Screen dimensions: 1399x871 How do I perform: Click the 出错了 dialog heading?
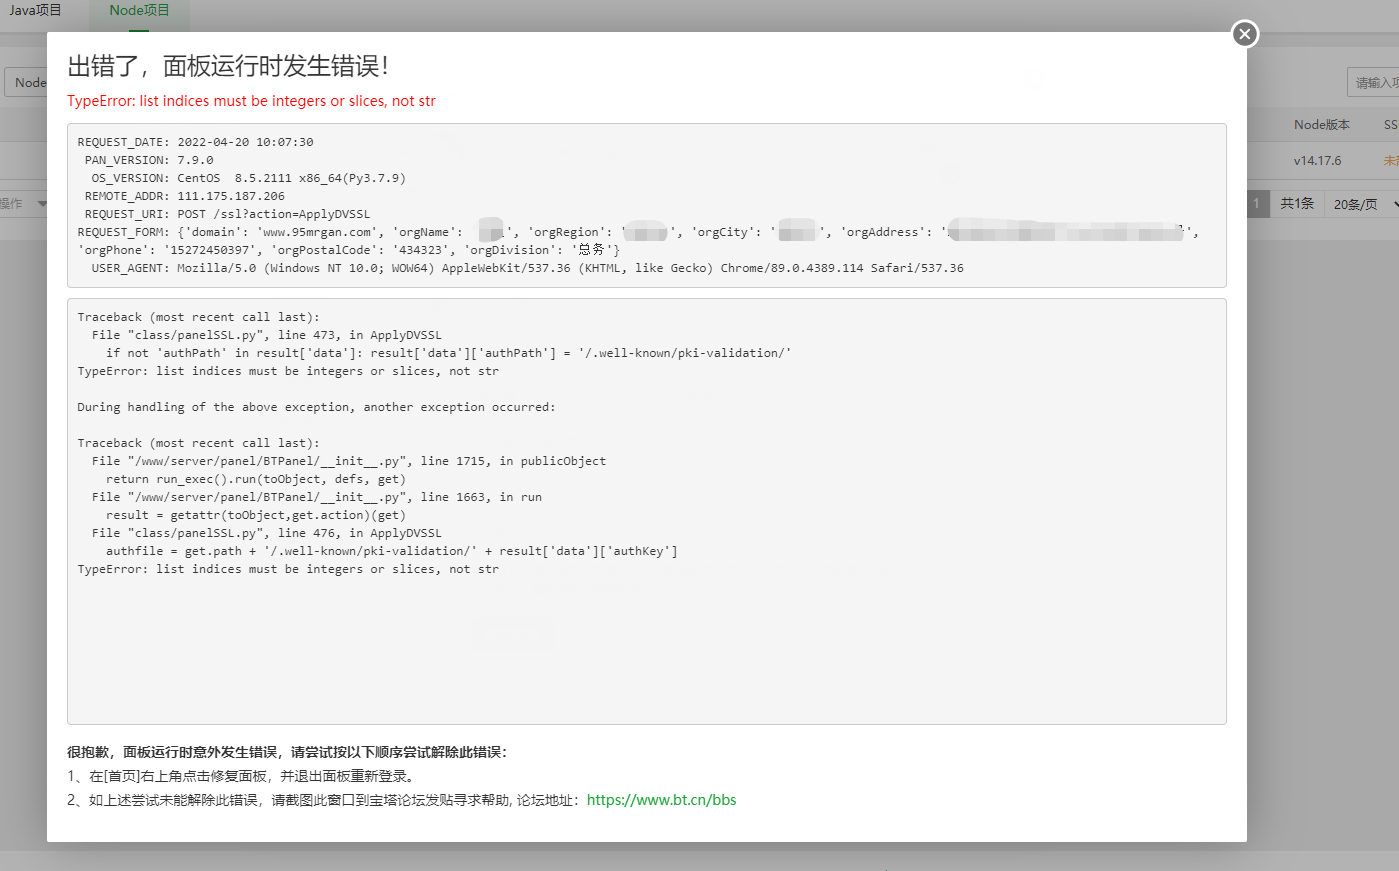(228, 66)
